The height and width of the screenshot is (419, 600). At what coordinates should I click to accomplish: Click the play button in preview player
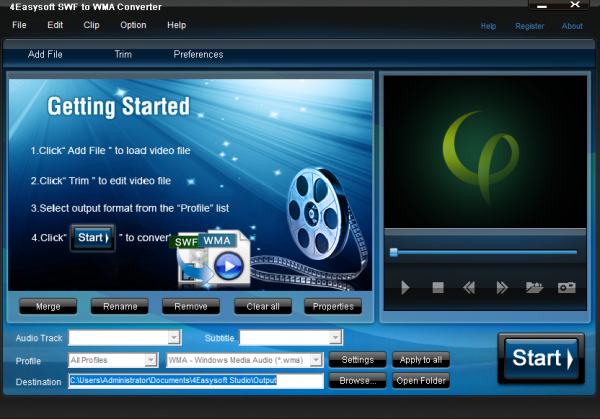(x=405, y=287)
